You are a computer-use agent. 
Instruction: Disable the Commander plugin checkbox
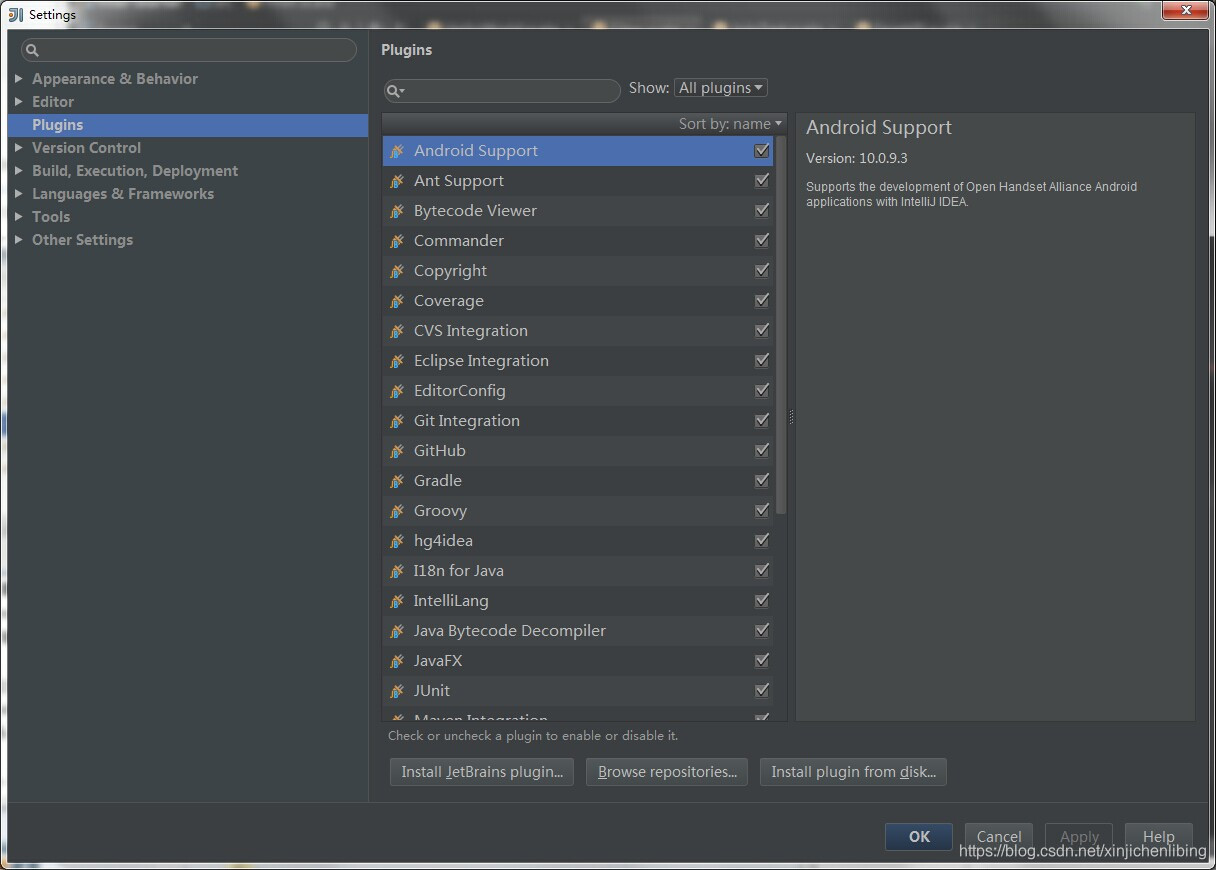coord(762,241)
